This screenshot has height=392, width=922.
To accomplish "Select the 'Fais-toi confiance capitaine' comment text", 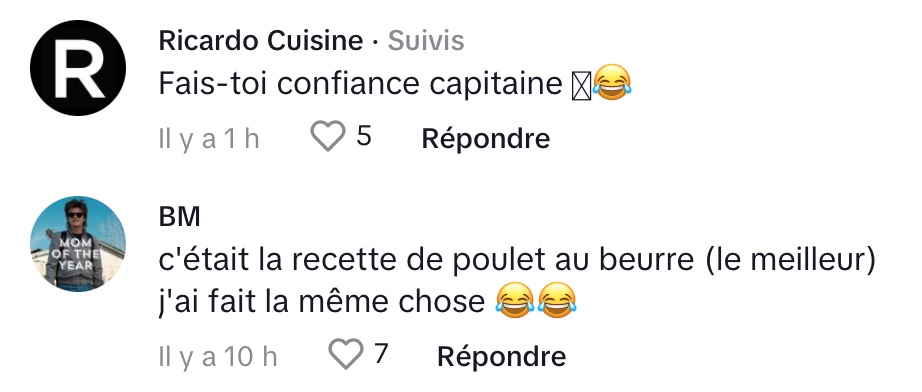I will click(360, 84).
